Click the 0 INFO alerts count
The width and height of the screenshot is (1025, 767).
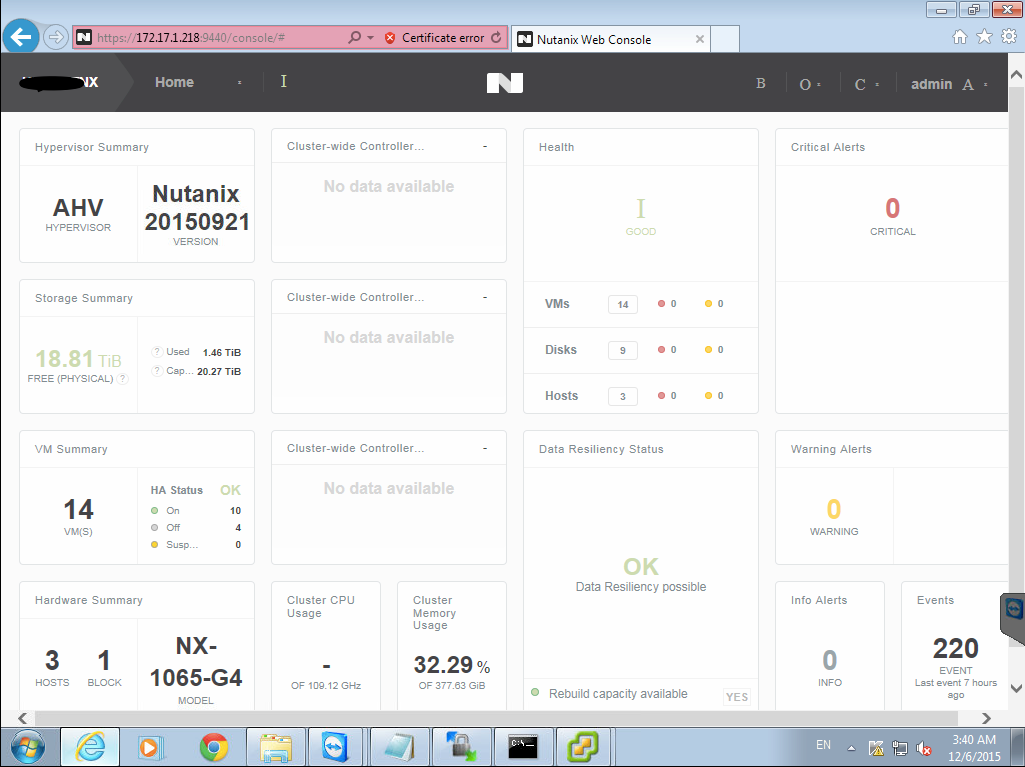(830, 660)
